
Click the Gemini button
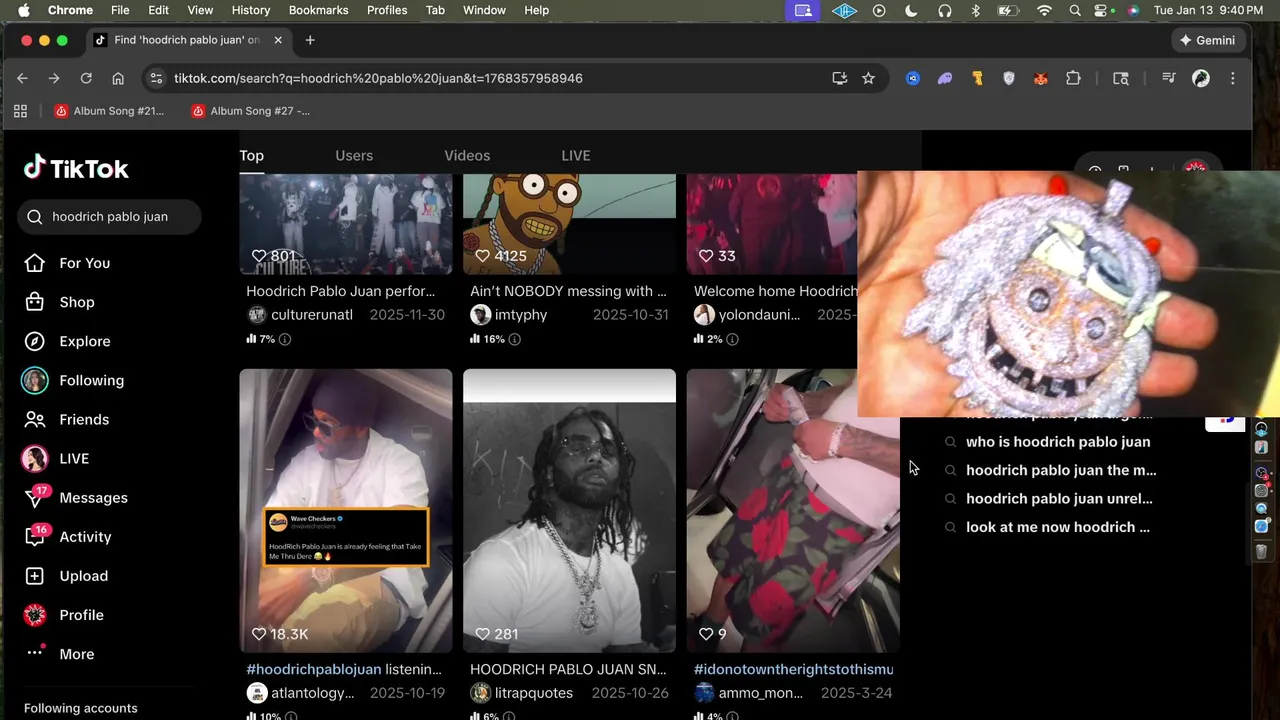pos(1207,40)
